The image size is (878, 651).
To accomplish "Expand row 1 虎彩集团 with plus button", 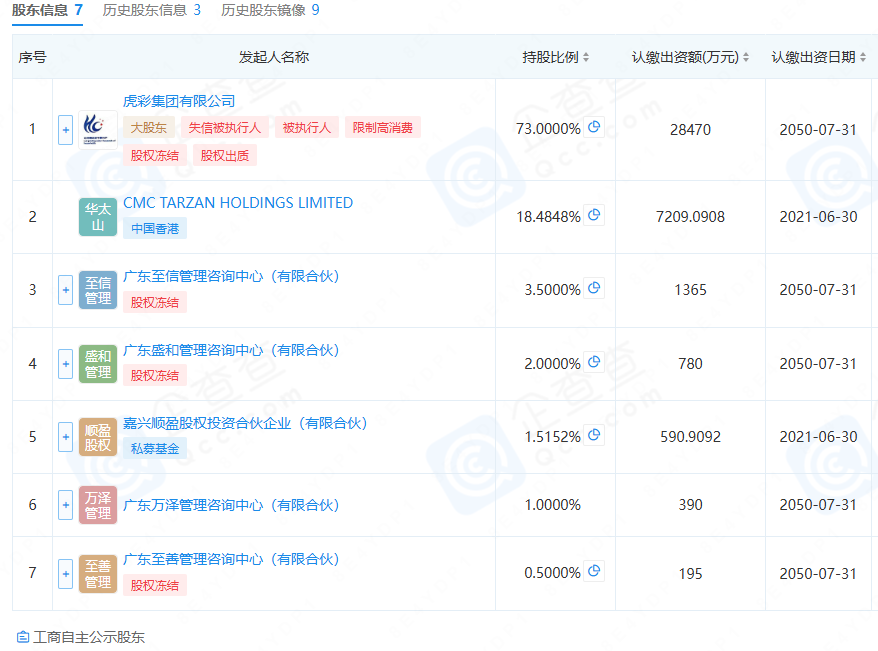I will click(66, 129).
